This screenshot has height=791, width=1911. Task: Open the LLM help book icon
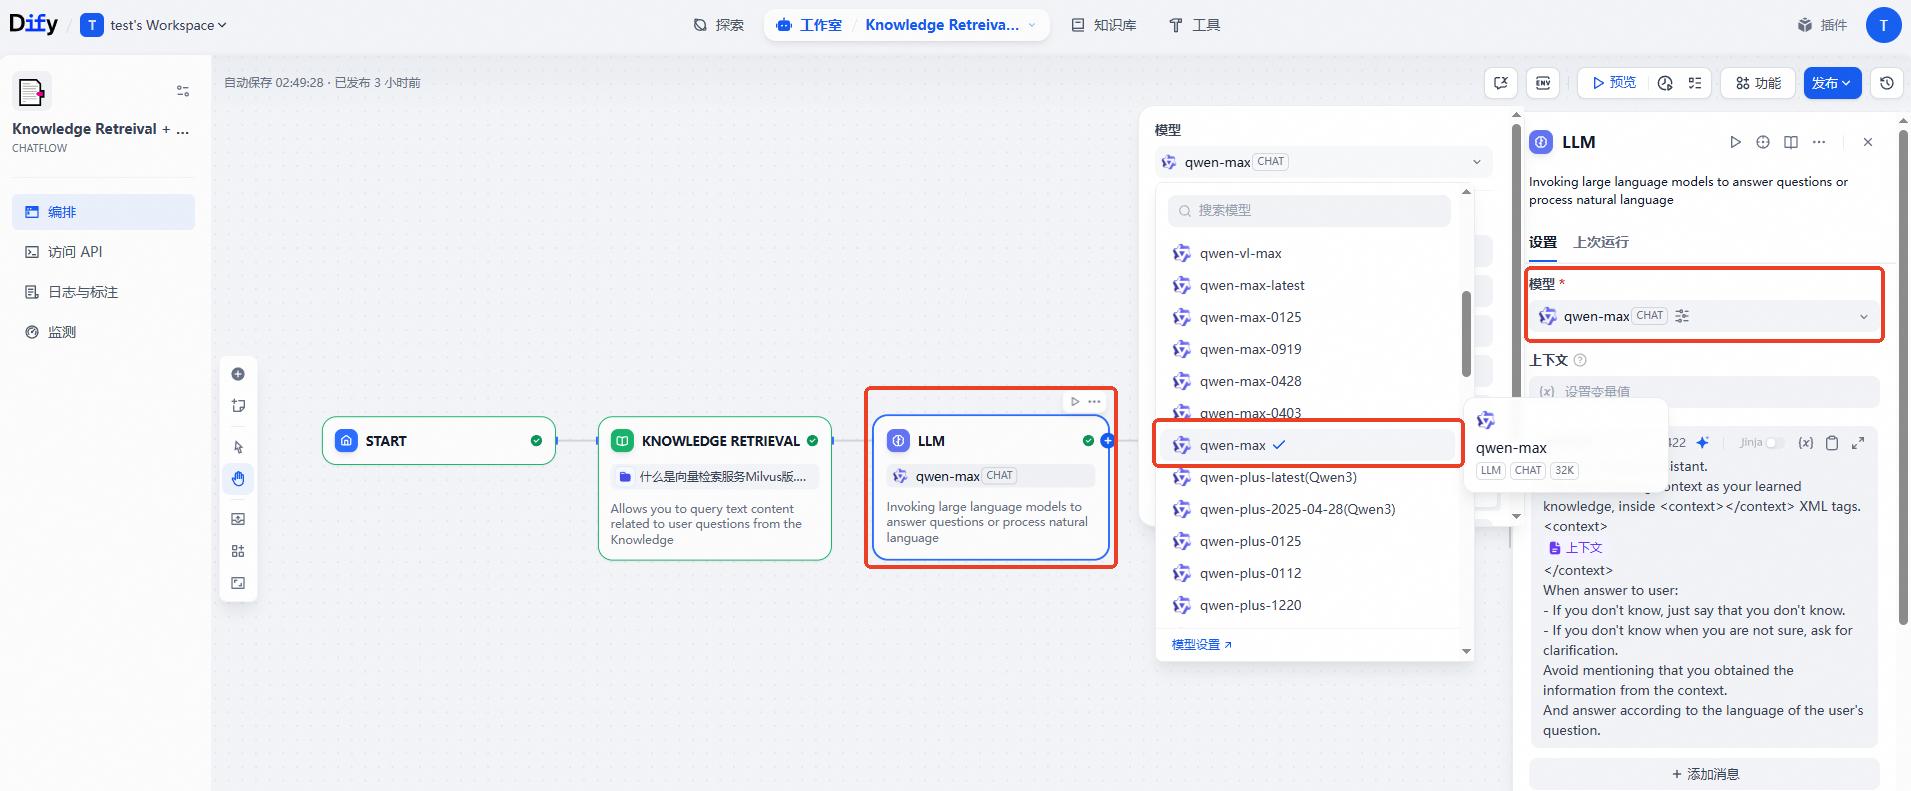pyautogui.click(x=1791, y=142)
